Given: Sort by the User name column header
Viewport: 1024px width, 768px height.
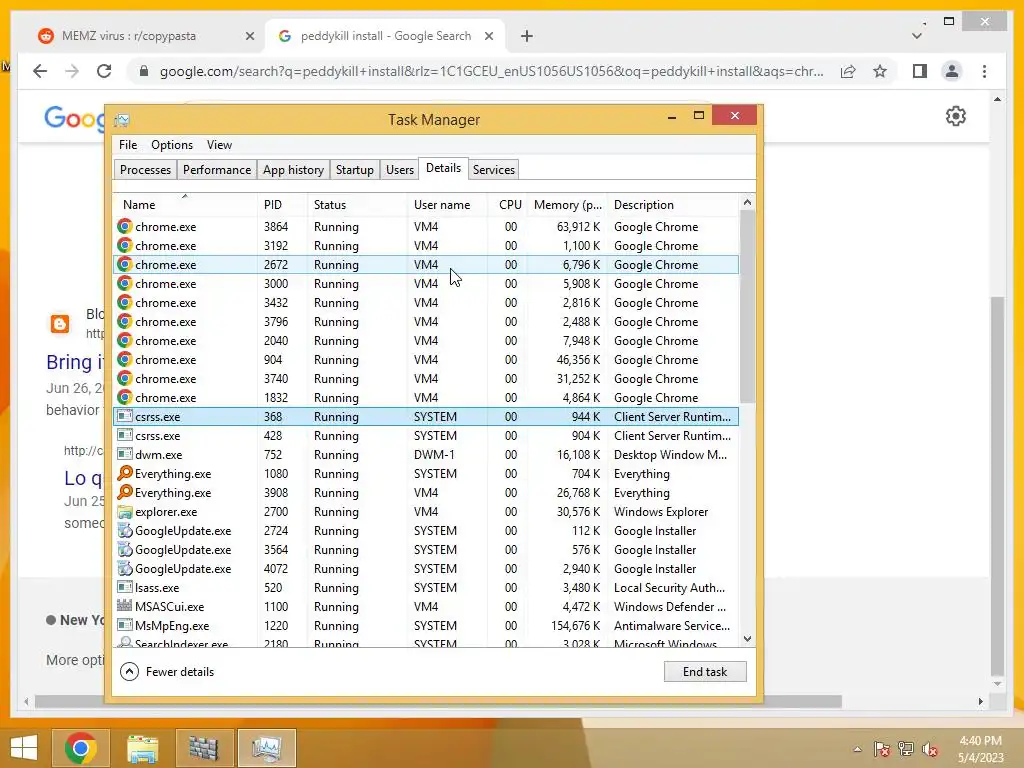Looking at the screenshot, I should click(x=447, y=204).
